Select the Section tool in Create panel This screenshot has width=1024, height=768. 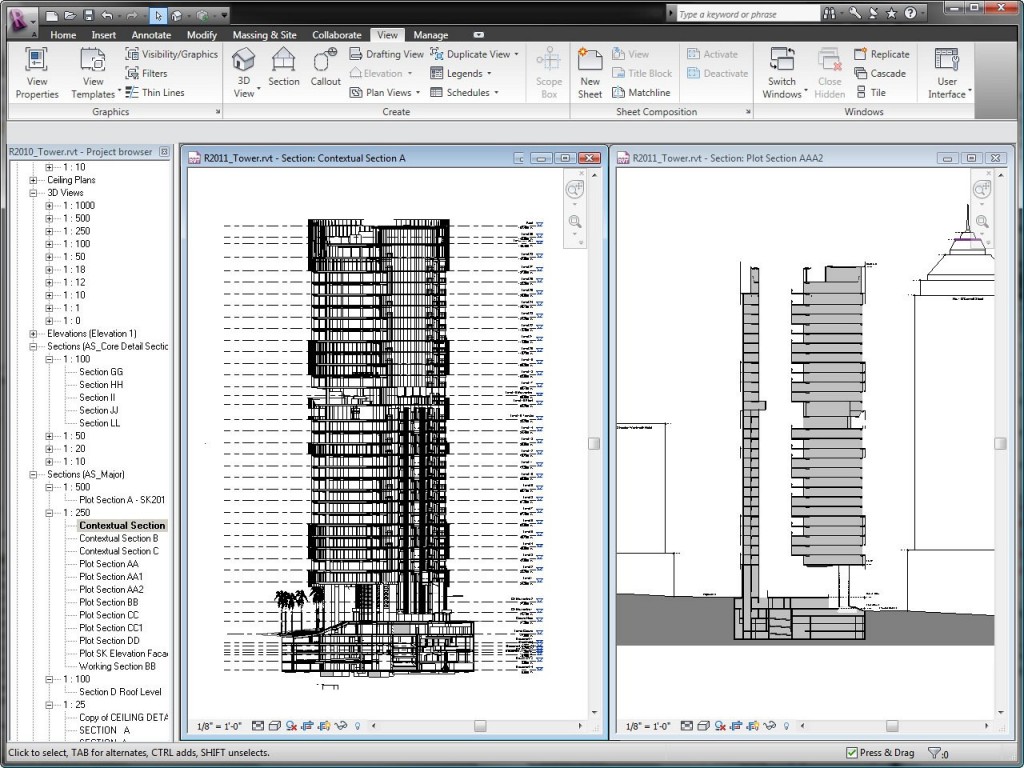(283, 68)
